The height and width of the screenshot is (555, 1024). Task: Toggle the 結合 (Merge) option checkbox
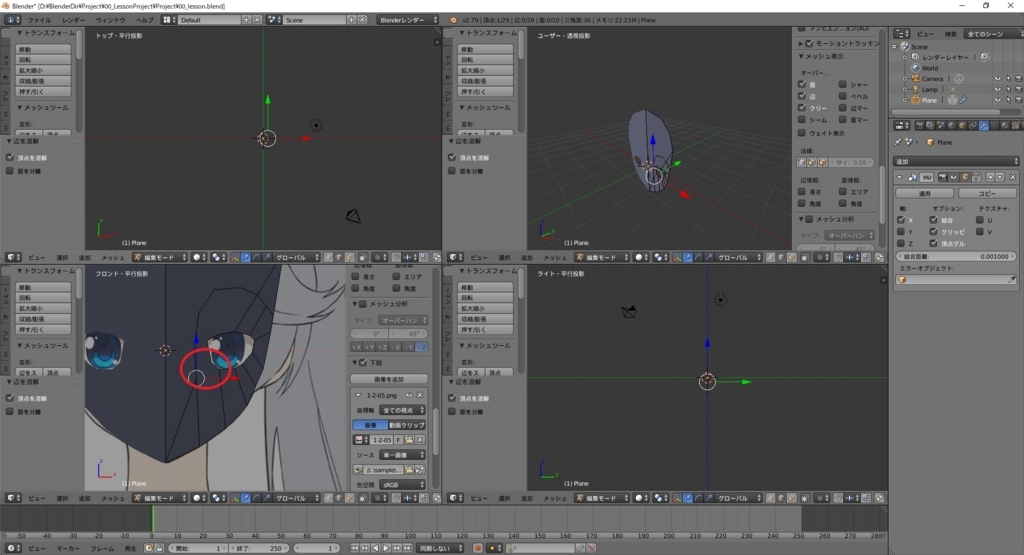coord(933,220)
